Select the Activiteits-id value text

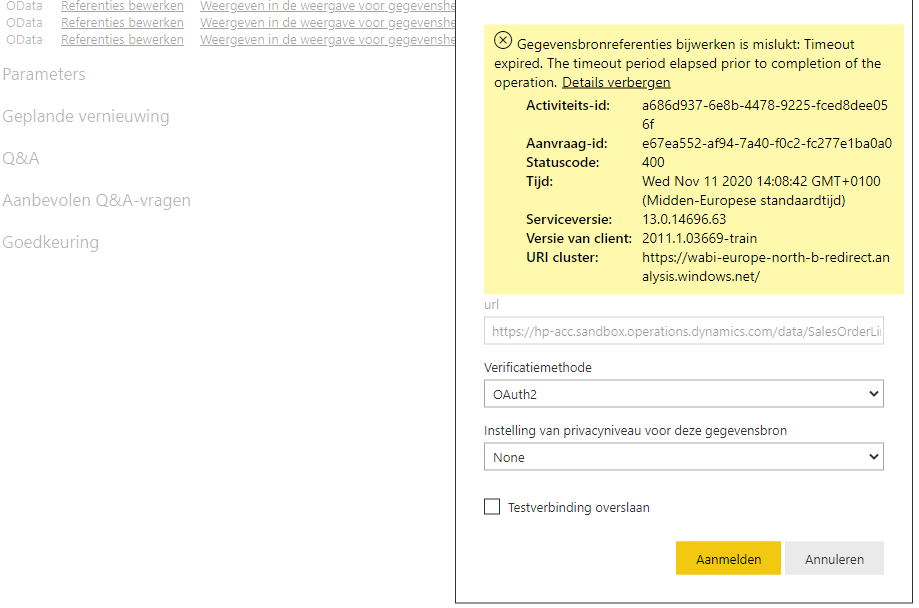[x=765, y=115]
